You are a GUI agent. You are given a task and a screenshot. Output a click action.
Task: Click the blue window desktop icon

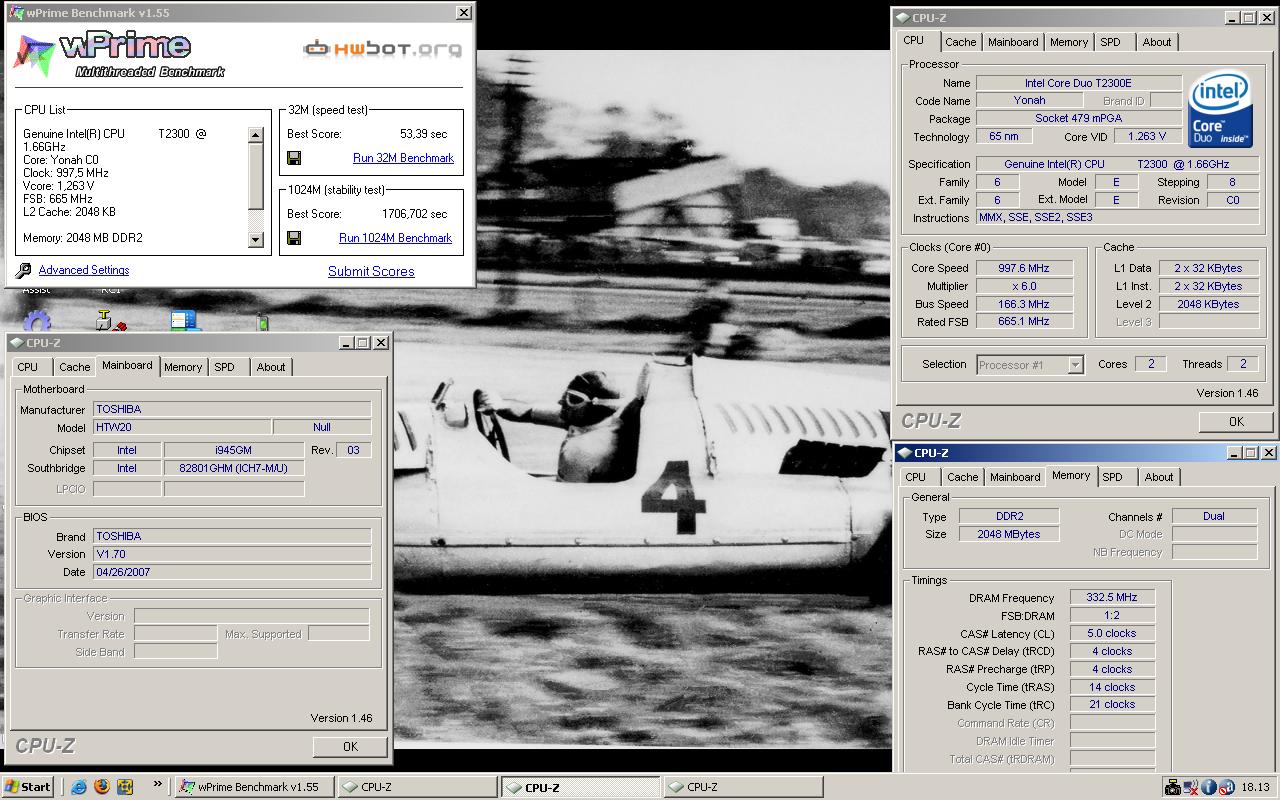click(185, 320)
